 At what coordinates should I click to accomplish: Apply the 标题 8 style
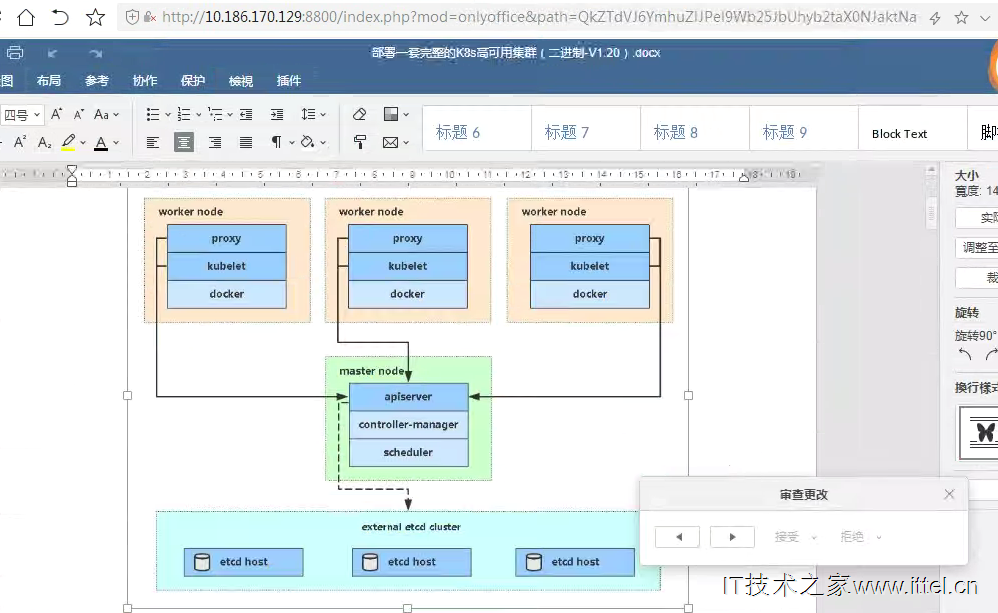(695, 128)
